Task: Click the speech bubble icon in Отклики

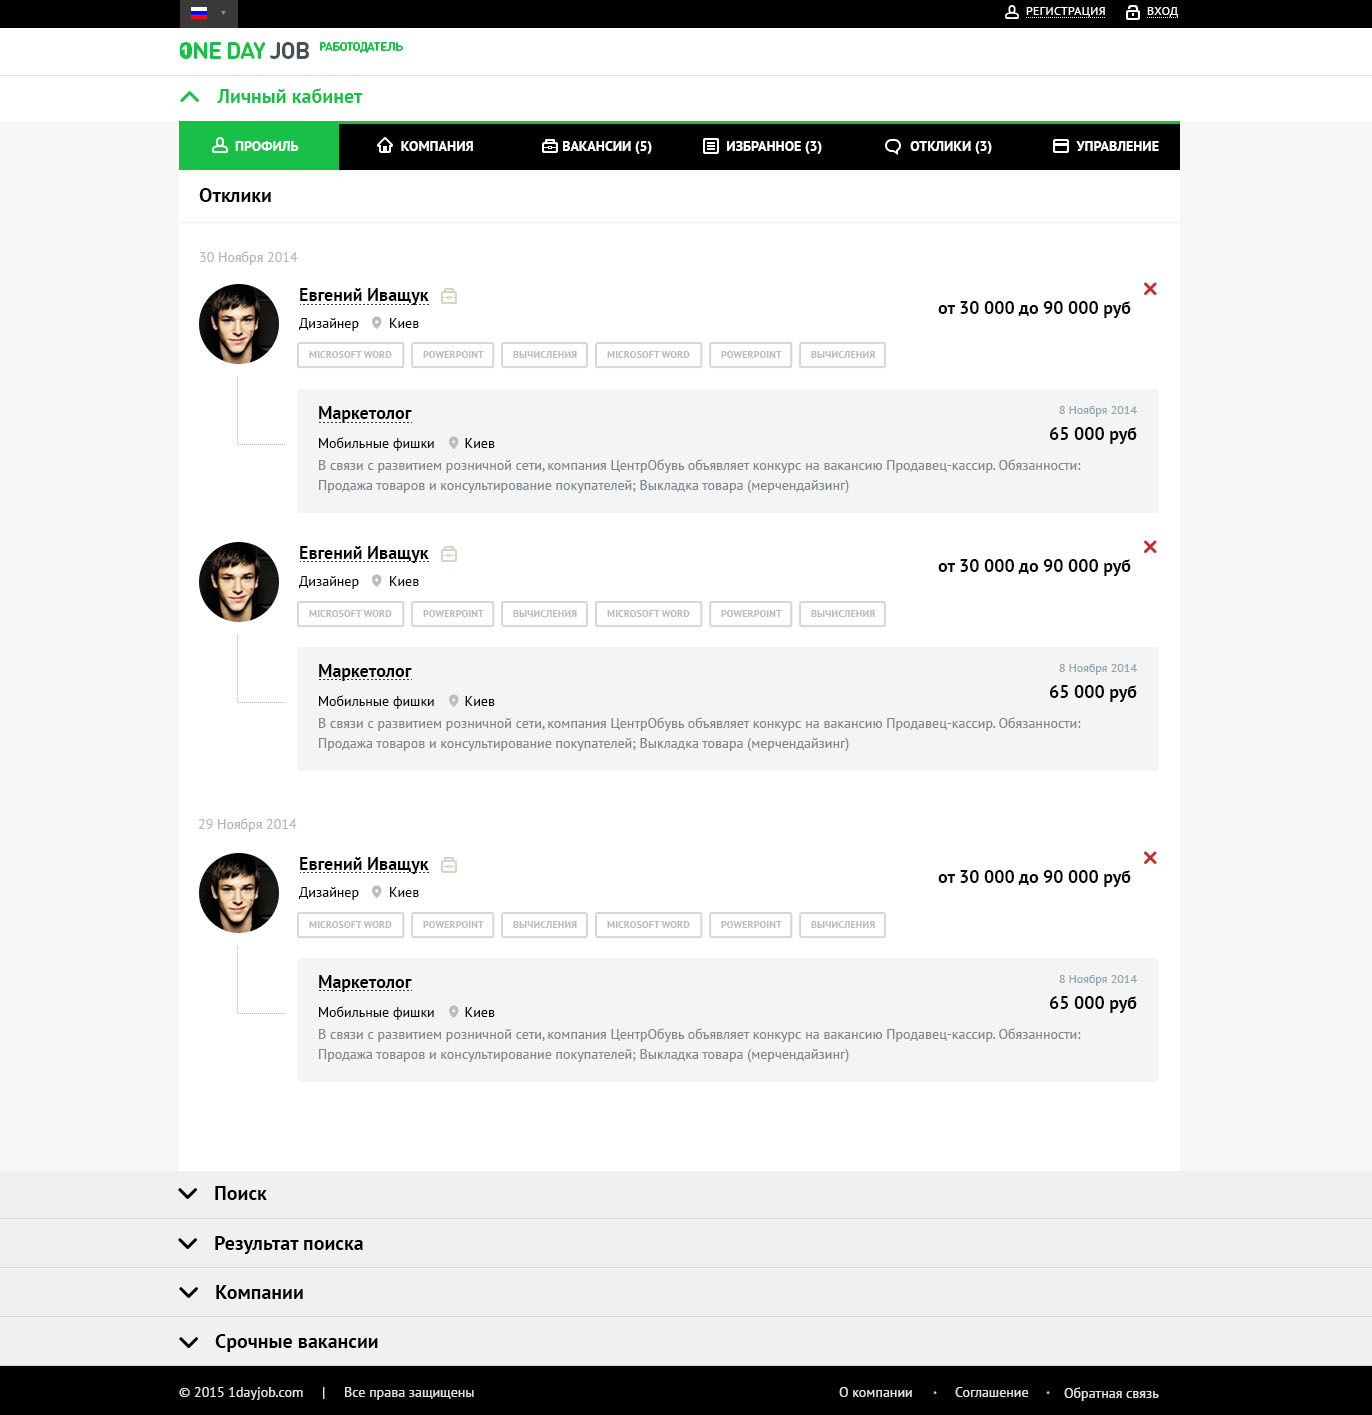Action: [x=893, y=146]
